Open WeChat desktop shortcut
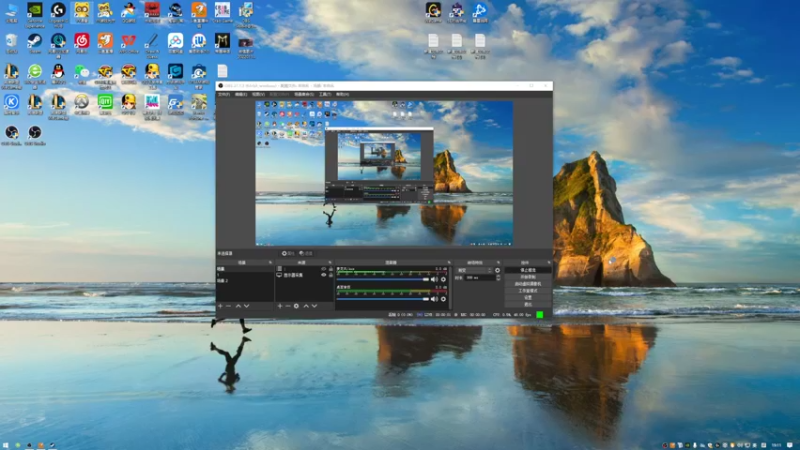This screenshot has width=800, height=450. click(82, 74)
